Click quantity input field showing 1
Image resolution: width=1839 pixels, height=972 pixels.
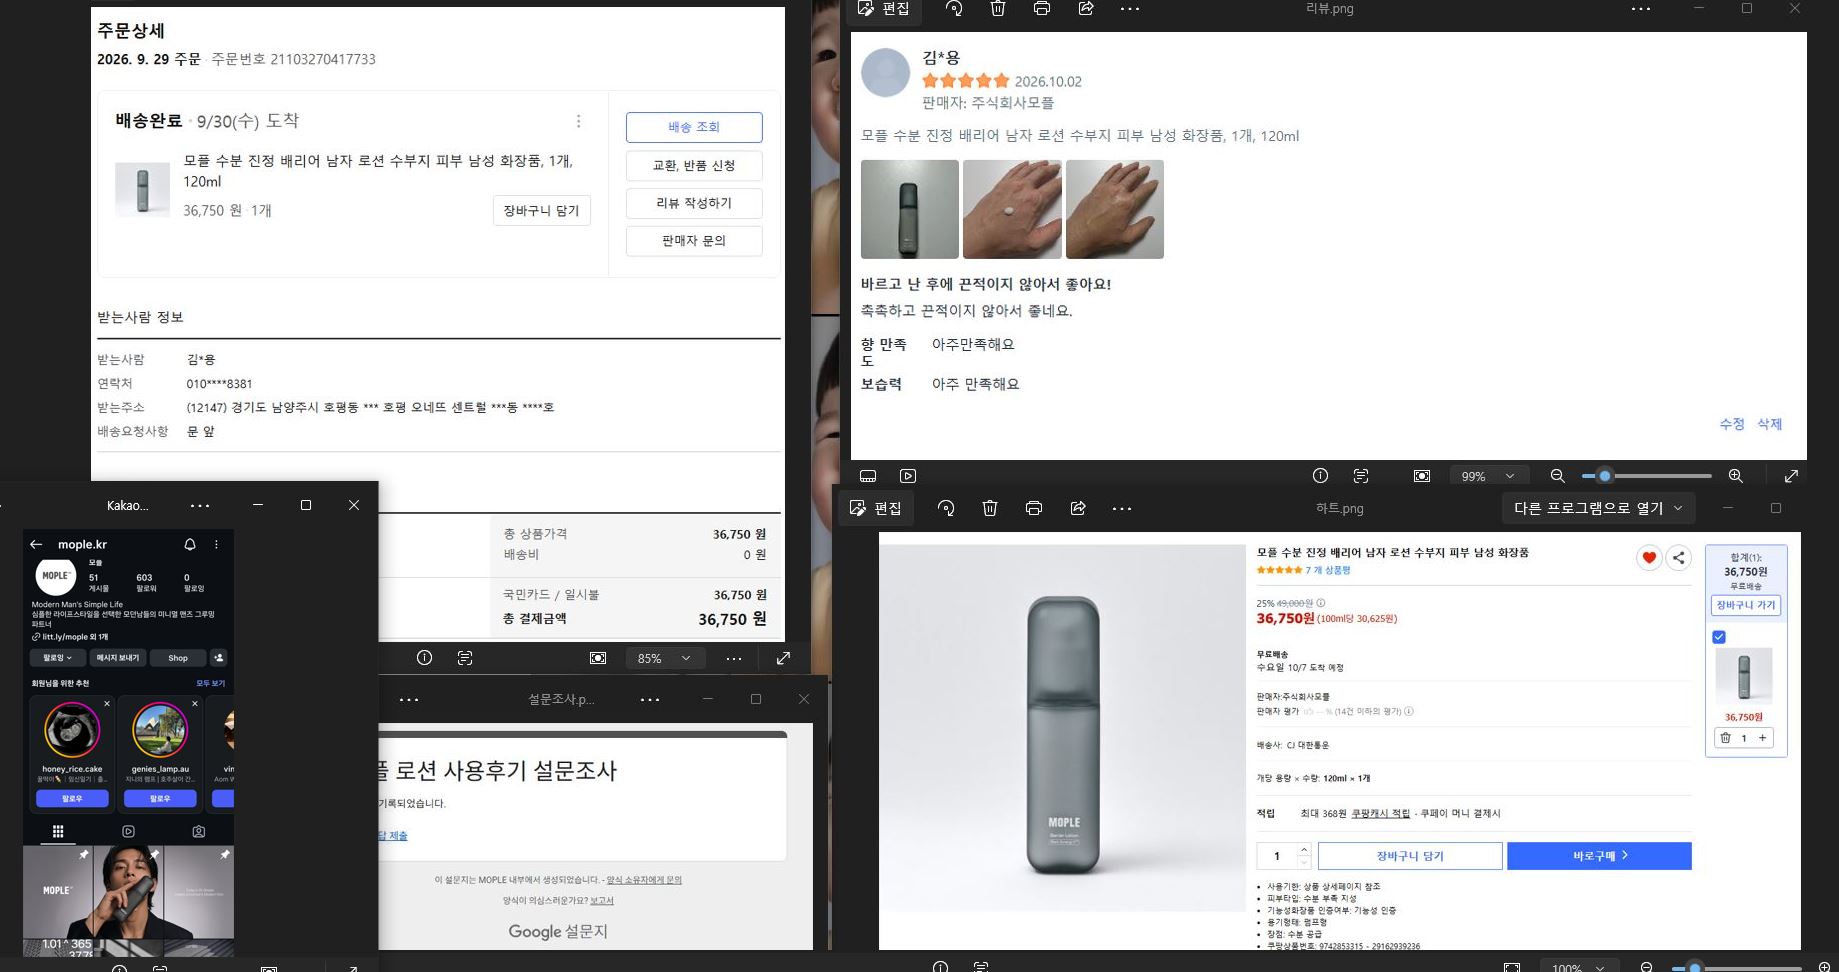1277,856
